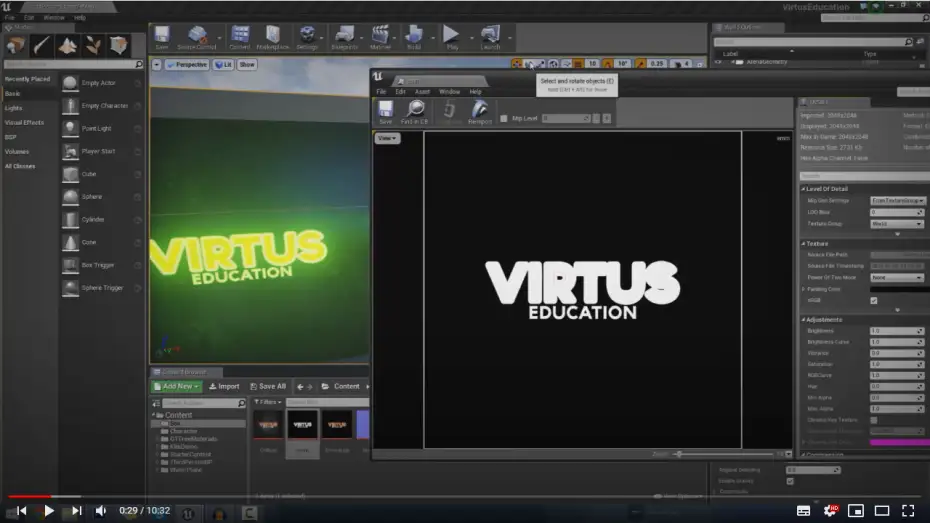The image size is (930, 523).
Task: Select Lights category in Modes panel
Action: 14,108
